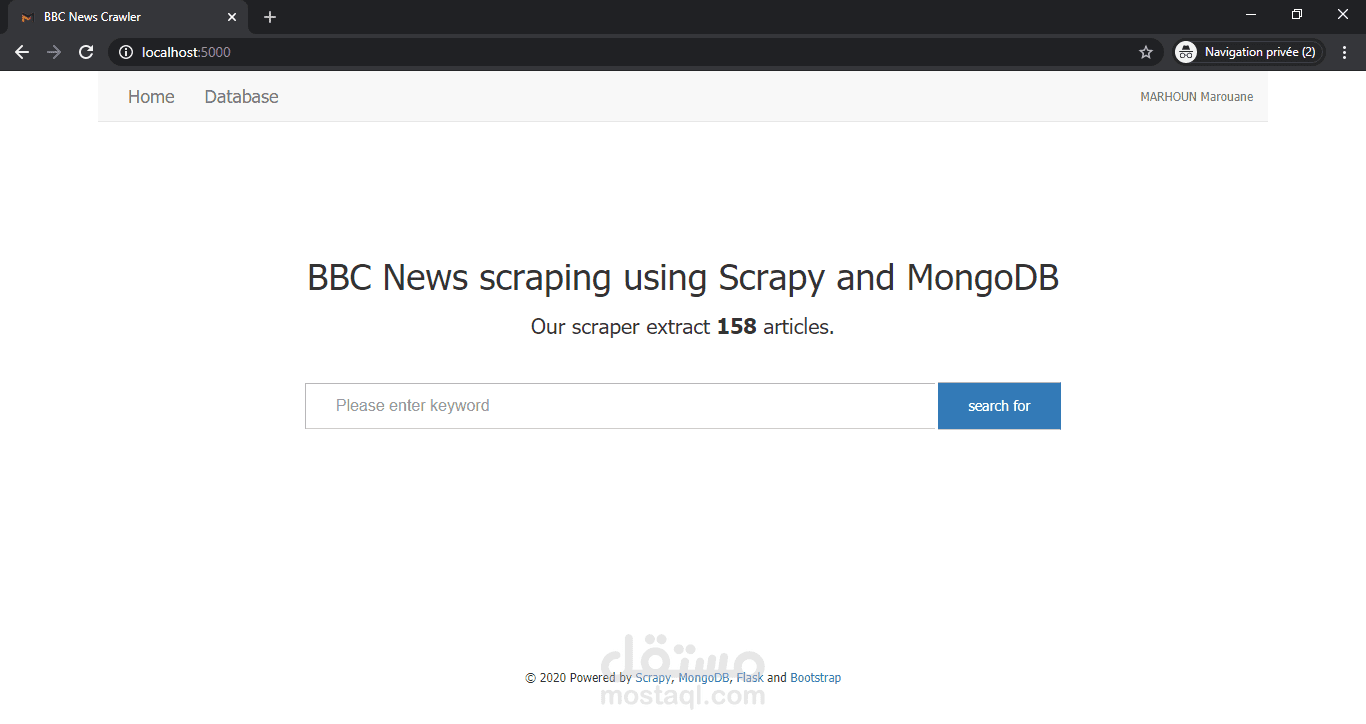Open the Chrome three-dot menu
Image resolution: width=1366 pixels, height=724 pixels.
(1344, 52)
